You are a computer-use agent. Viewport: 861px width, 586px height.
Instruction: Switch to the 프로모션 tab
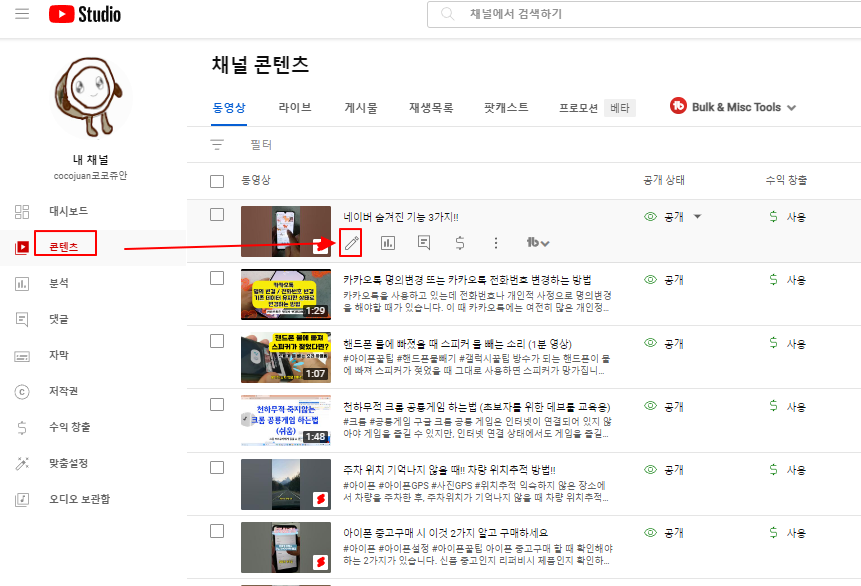[578, 108]
